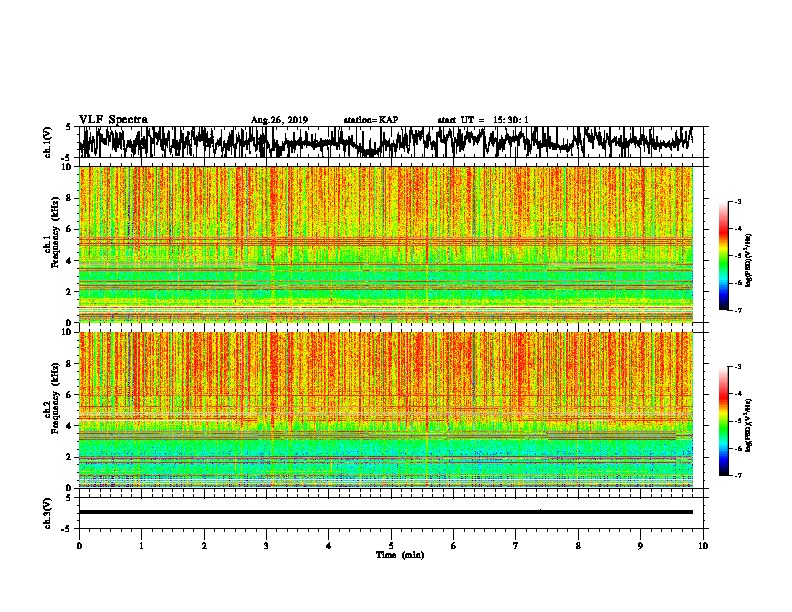
Task: Click the ch.1 voltage waveform trace
Action: [x=385, y=142]
